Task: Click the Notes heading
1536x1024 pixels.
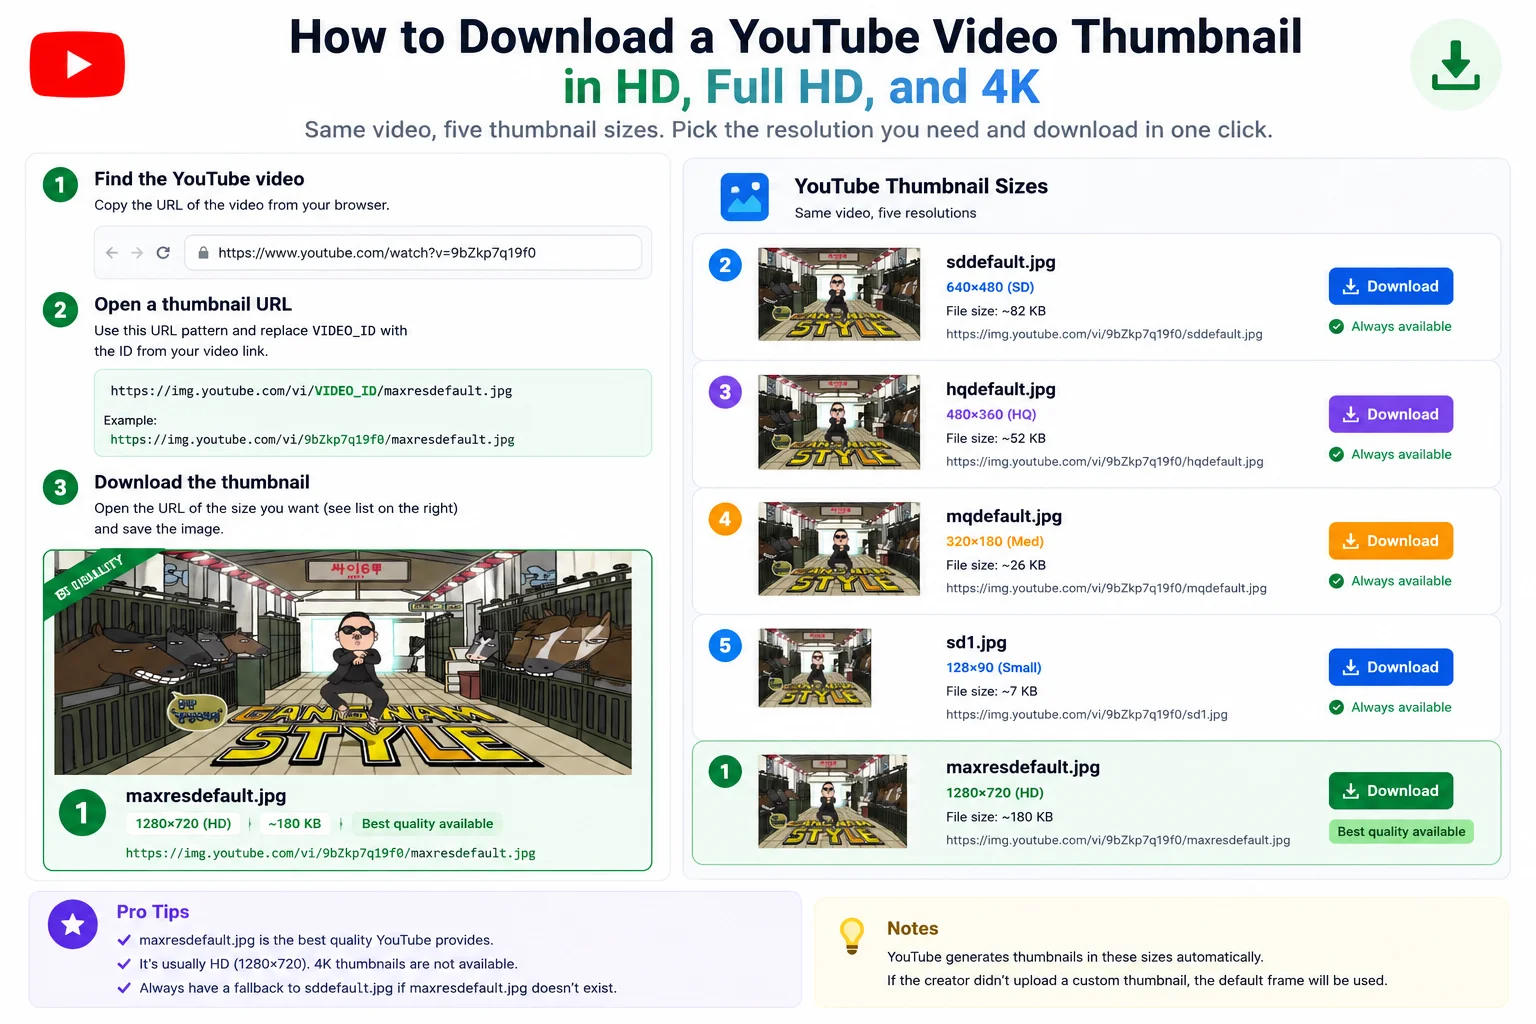Action: [x=913, y=929]
